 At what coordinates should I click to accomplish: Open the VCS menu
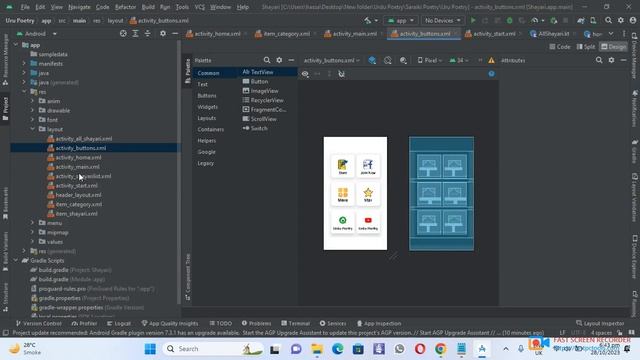point(200,7)
